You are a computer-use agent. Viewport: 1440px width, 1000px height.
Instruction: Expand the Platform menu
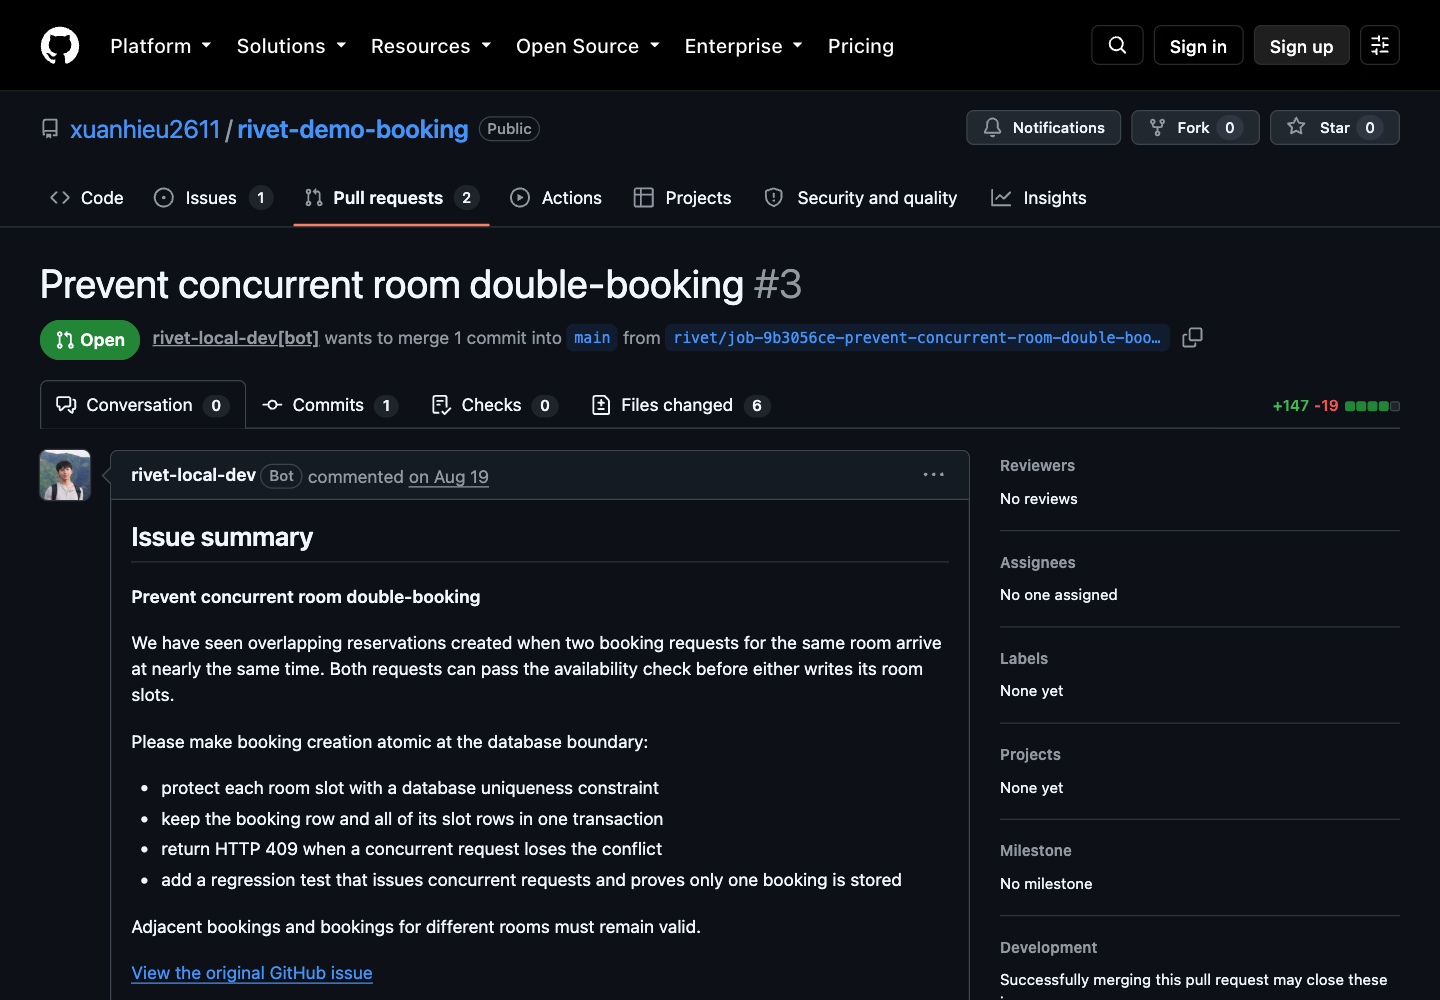pos(160,46)
